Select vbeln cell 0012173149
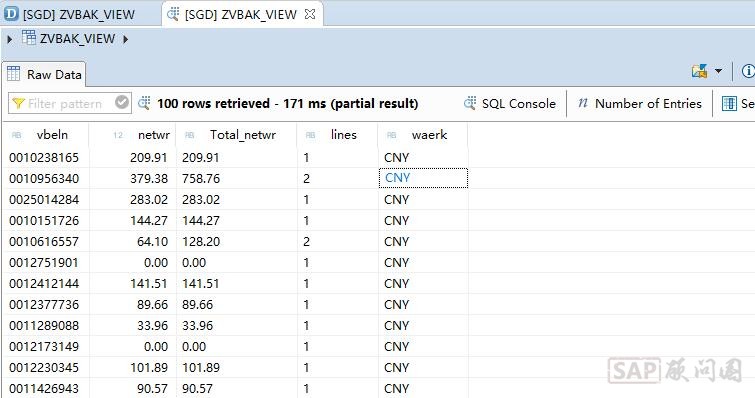Viewport: 755px width, 398px height. (44, 347)
